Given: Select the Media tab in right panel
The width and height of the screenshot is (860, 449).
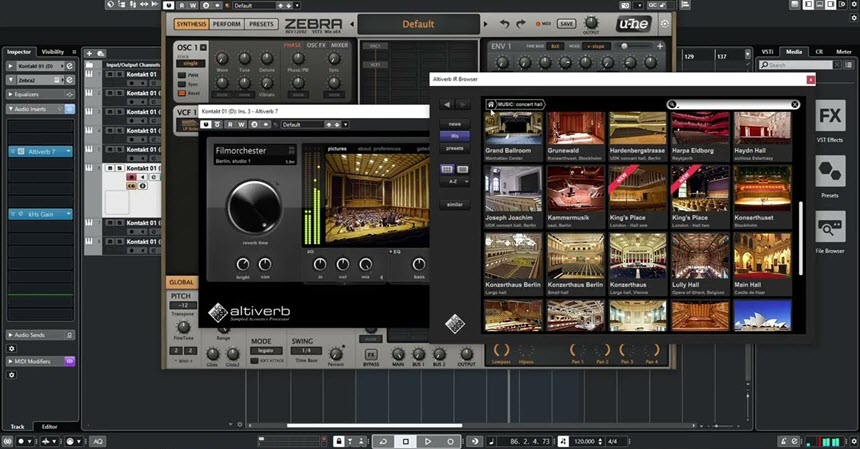Looking at the screenshot, I should pyautogui.click(x=794, y=52).
